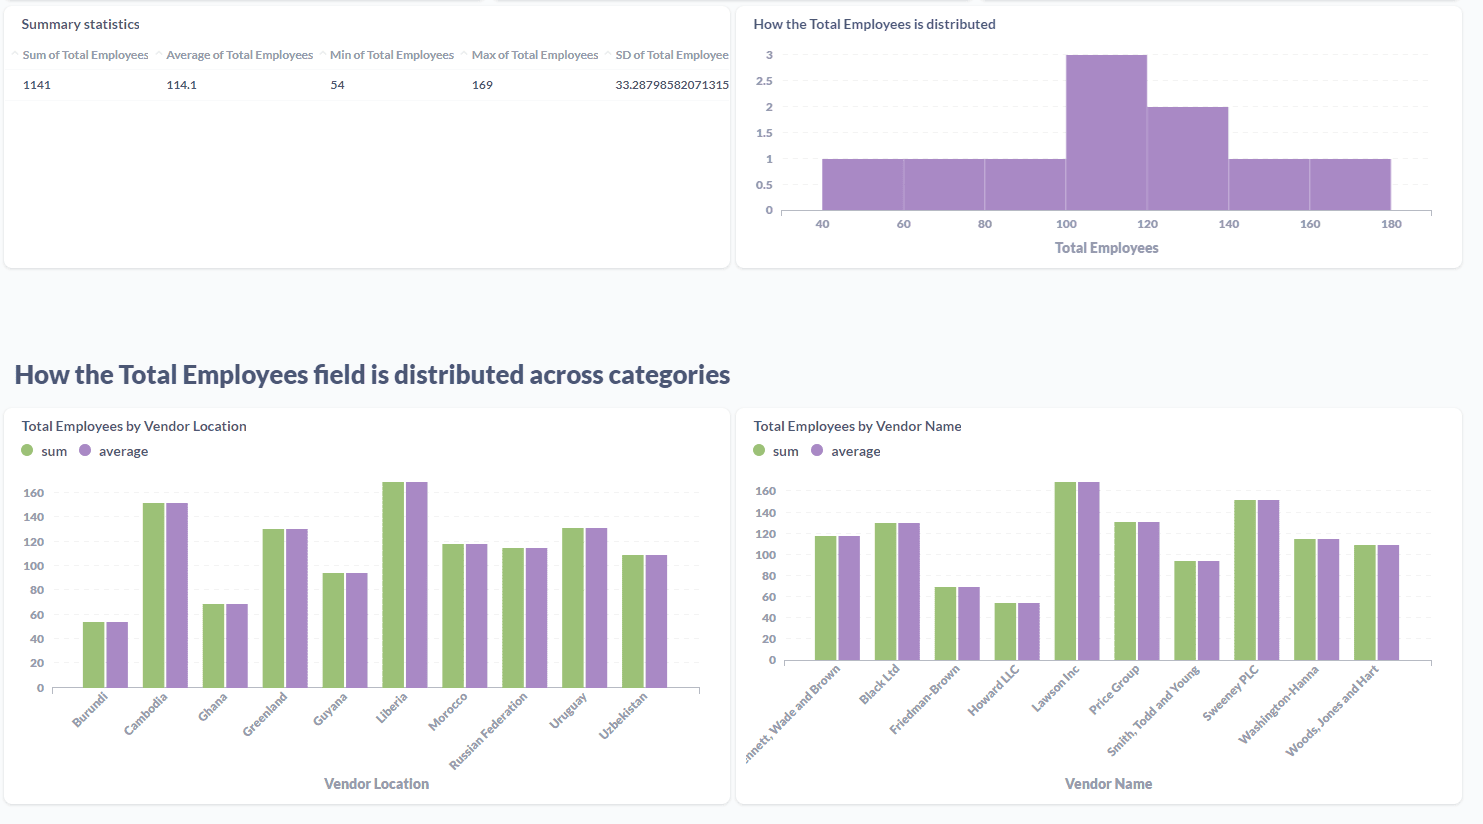Click the Total Employees by Vendor Location title

pos(134,425)
